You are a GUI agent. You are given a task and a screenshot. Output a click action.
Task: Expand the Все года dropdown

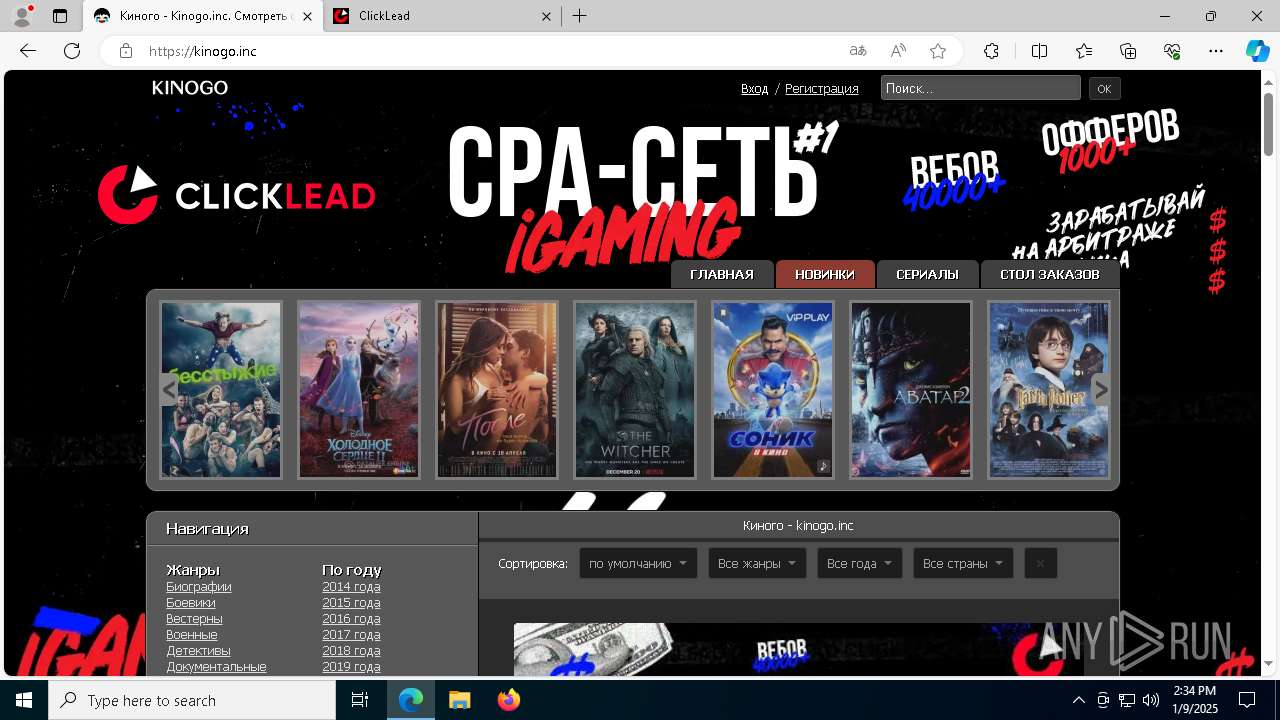click(860, 563)
